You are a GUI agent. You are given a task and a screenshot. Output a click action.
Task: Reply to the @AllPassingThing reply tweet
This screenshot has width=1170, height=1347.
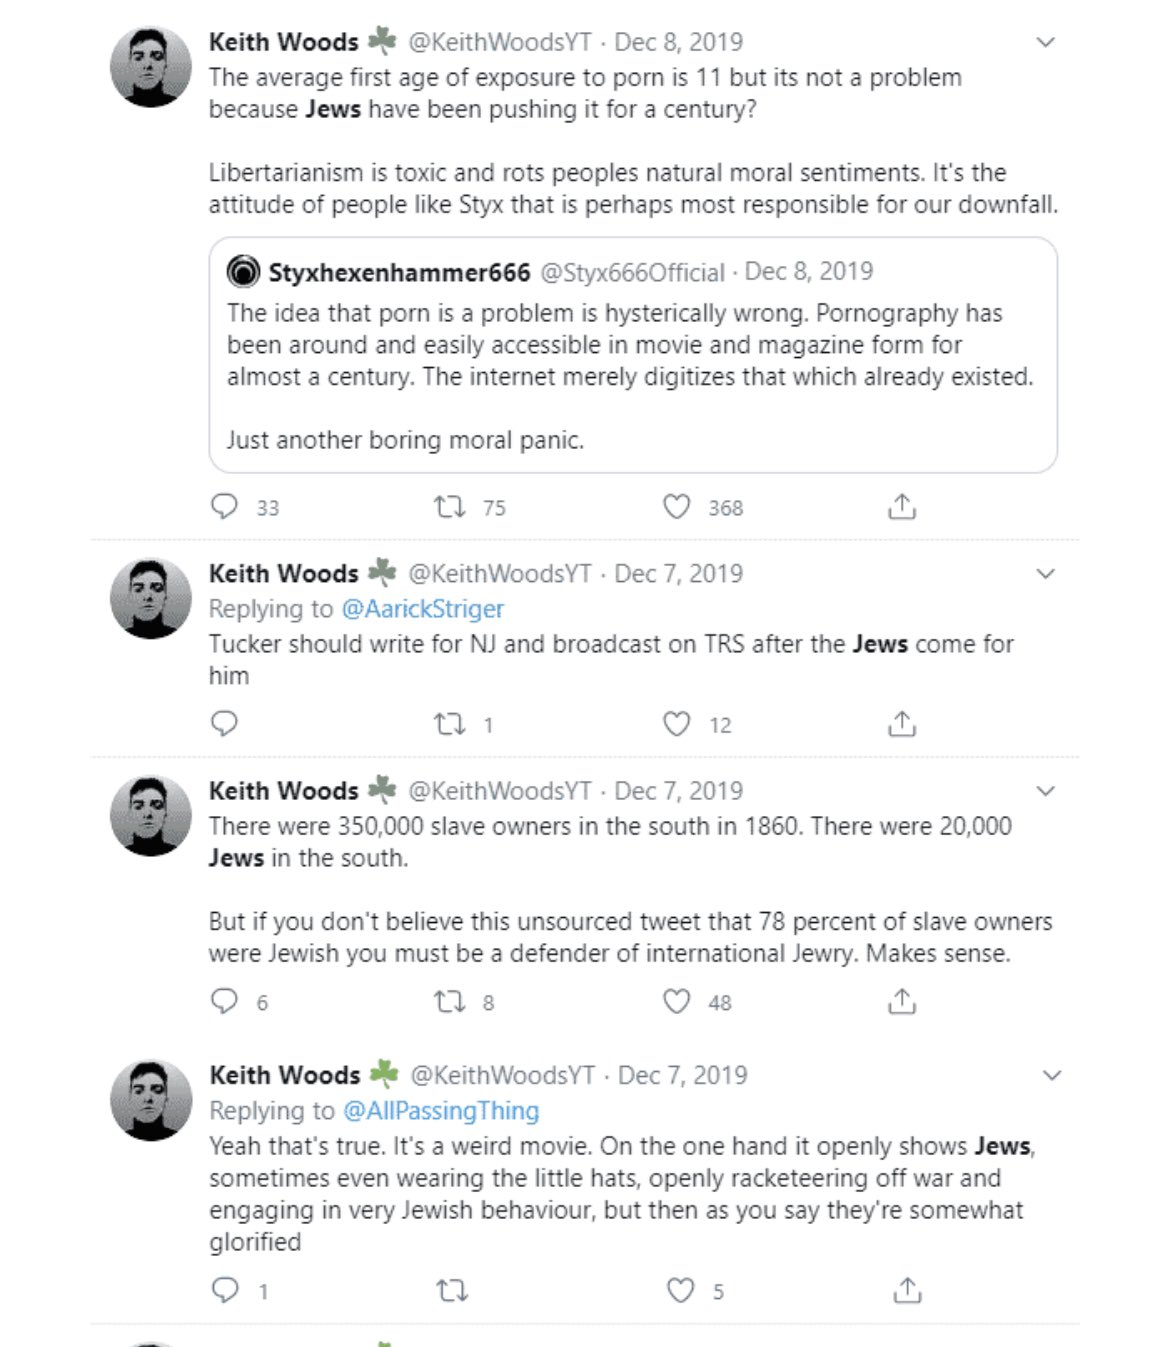(x=225, y=1290)
